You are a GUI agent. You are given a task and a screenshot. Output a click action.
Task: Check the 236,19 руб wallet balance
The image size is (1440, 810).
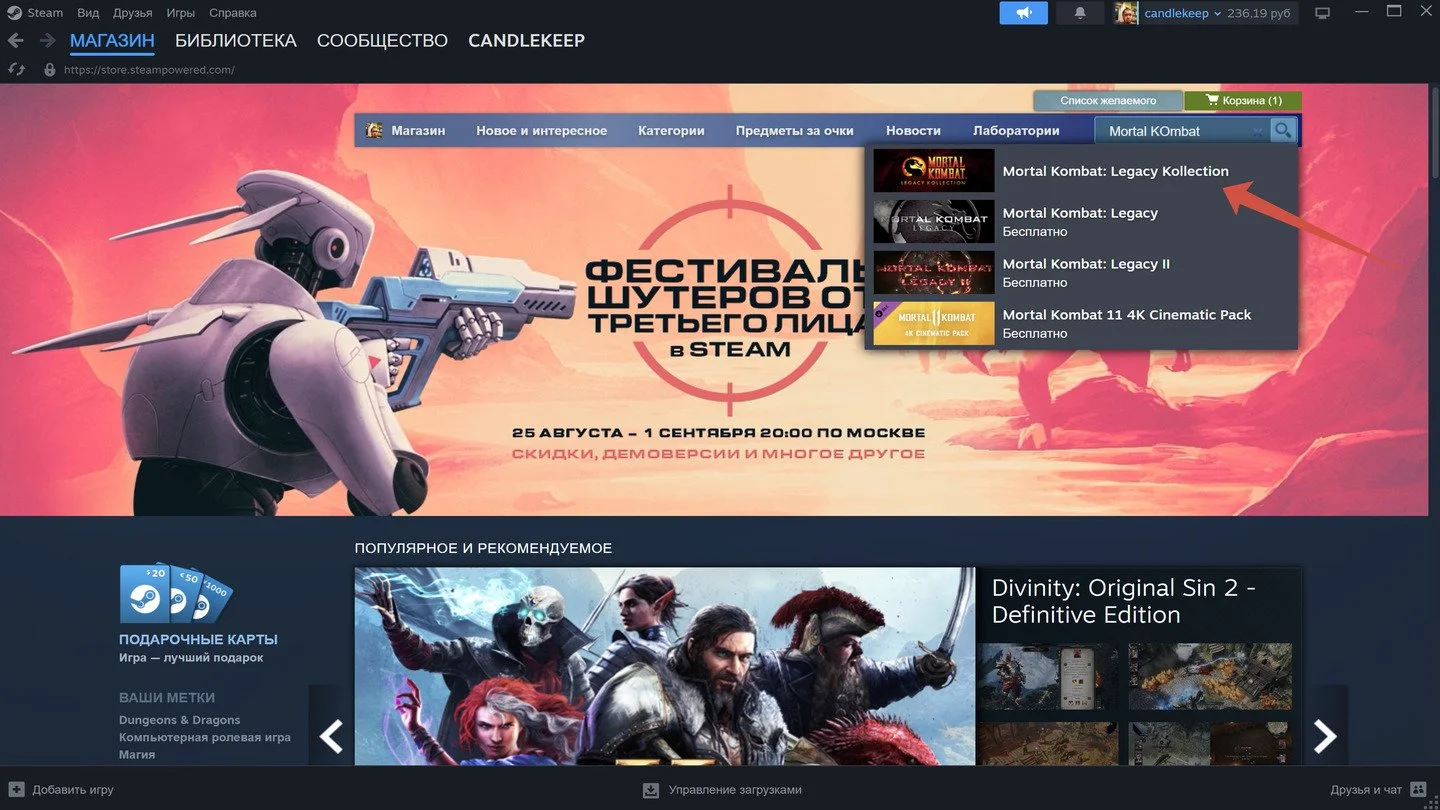(x=1260, y=13)
